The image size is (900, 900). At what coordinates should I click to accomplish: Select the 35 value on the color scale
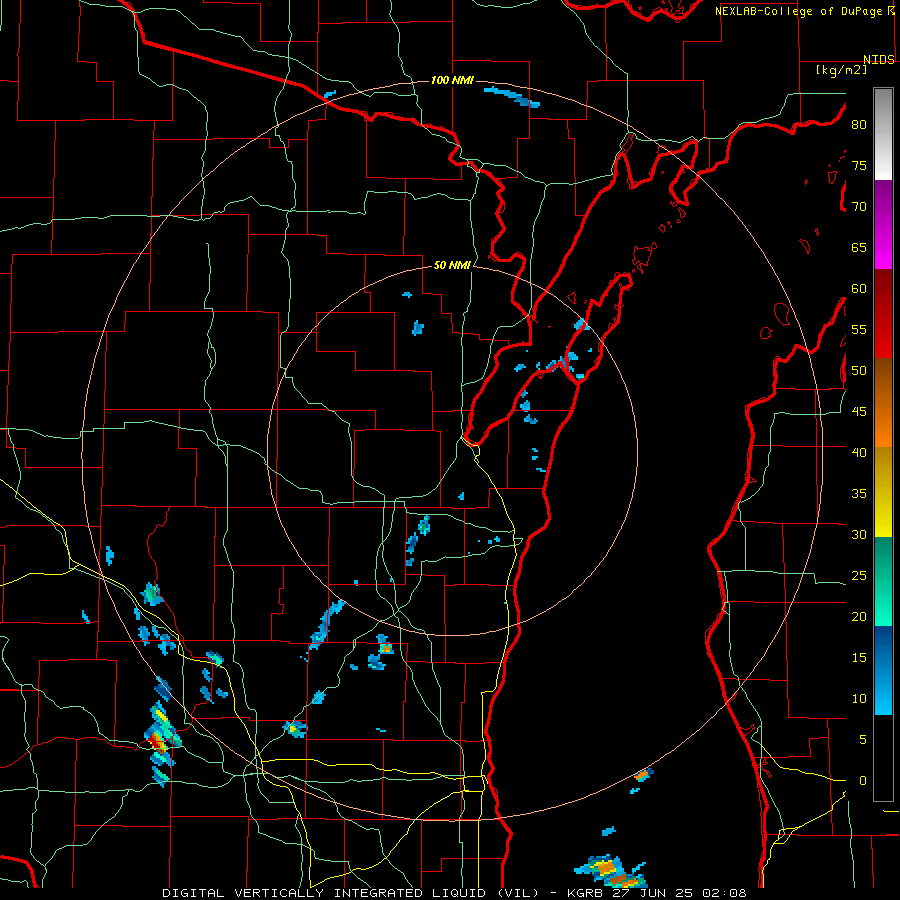coord(859,494)
